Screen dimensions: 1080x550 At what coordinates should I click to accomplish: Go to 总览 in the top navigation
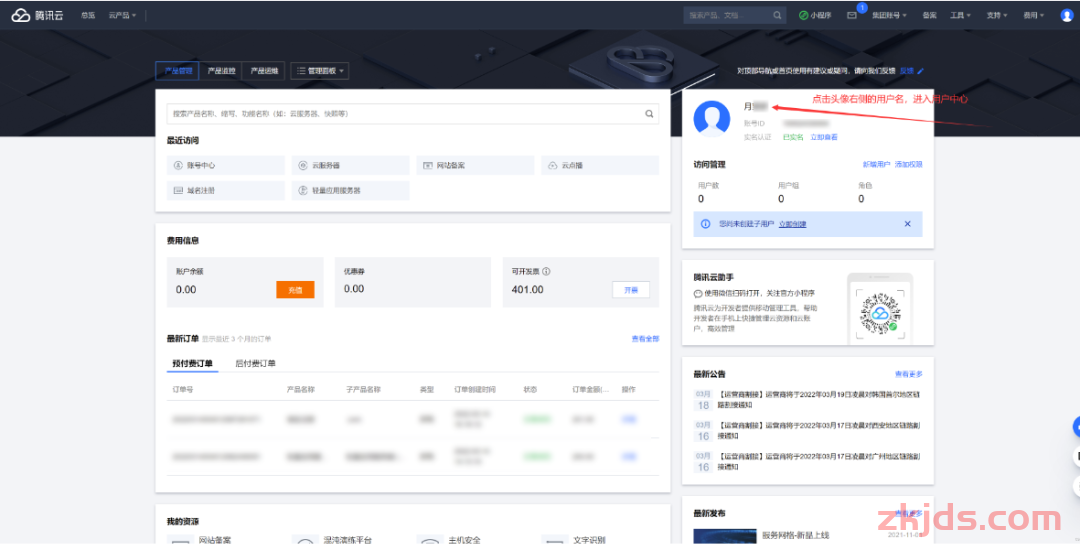click(x=88, y=15)
